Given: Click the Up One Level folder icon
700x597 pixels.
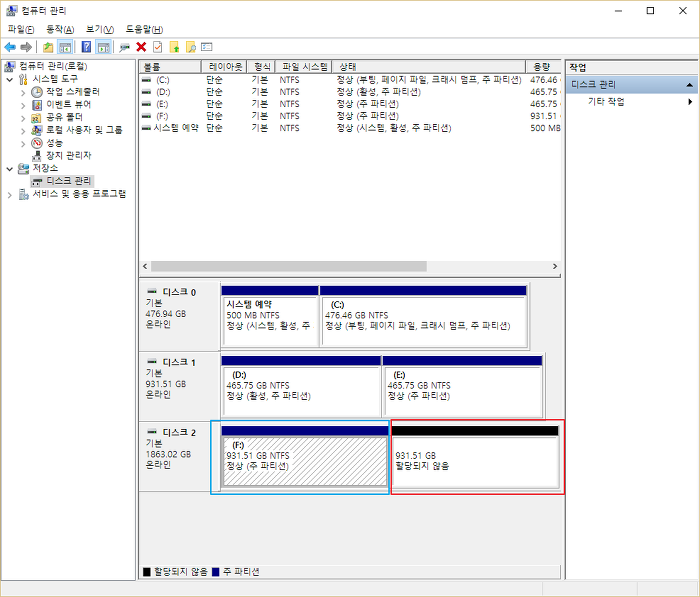Looking at the screenshot, I should click(48, 47).
